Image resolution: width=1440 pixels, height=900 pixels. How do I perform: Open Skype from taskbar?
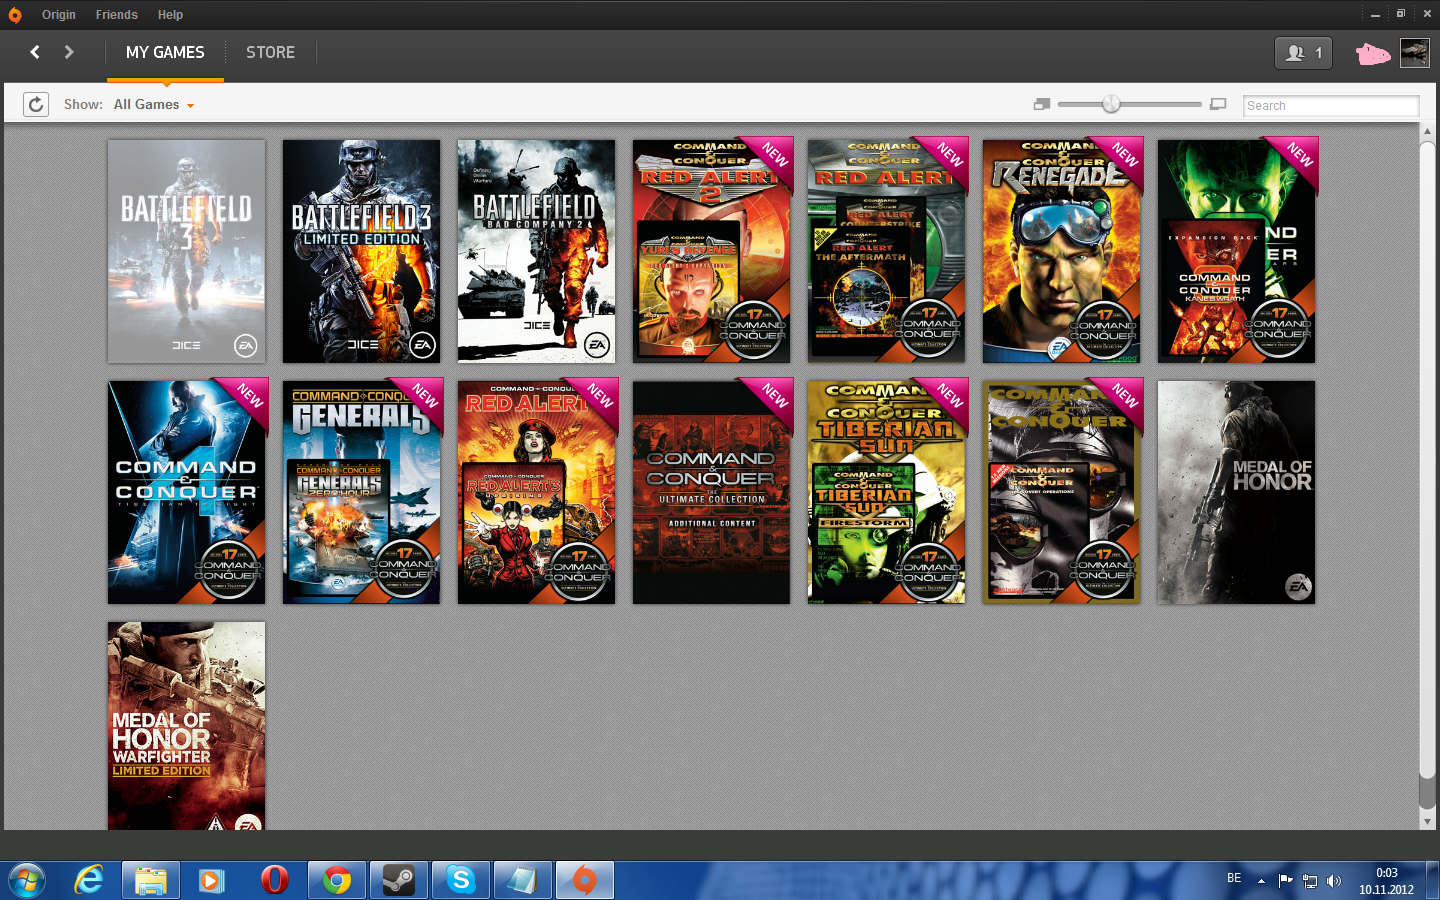(x=461, y=881)
